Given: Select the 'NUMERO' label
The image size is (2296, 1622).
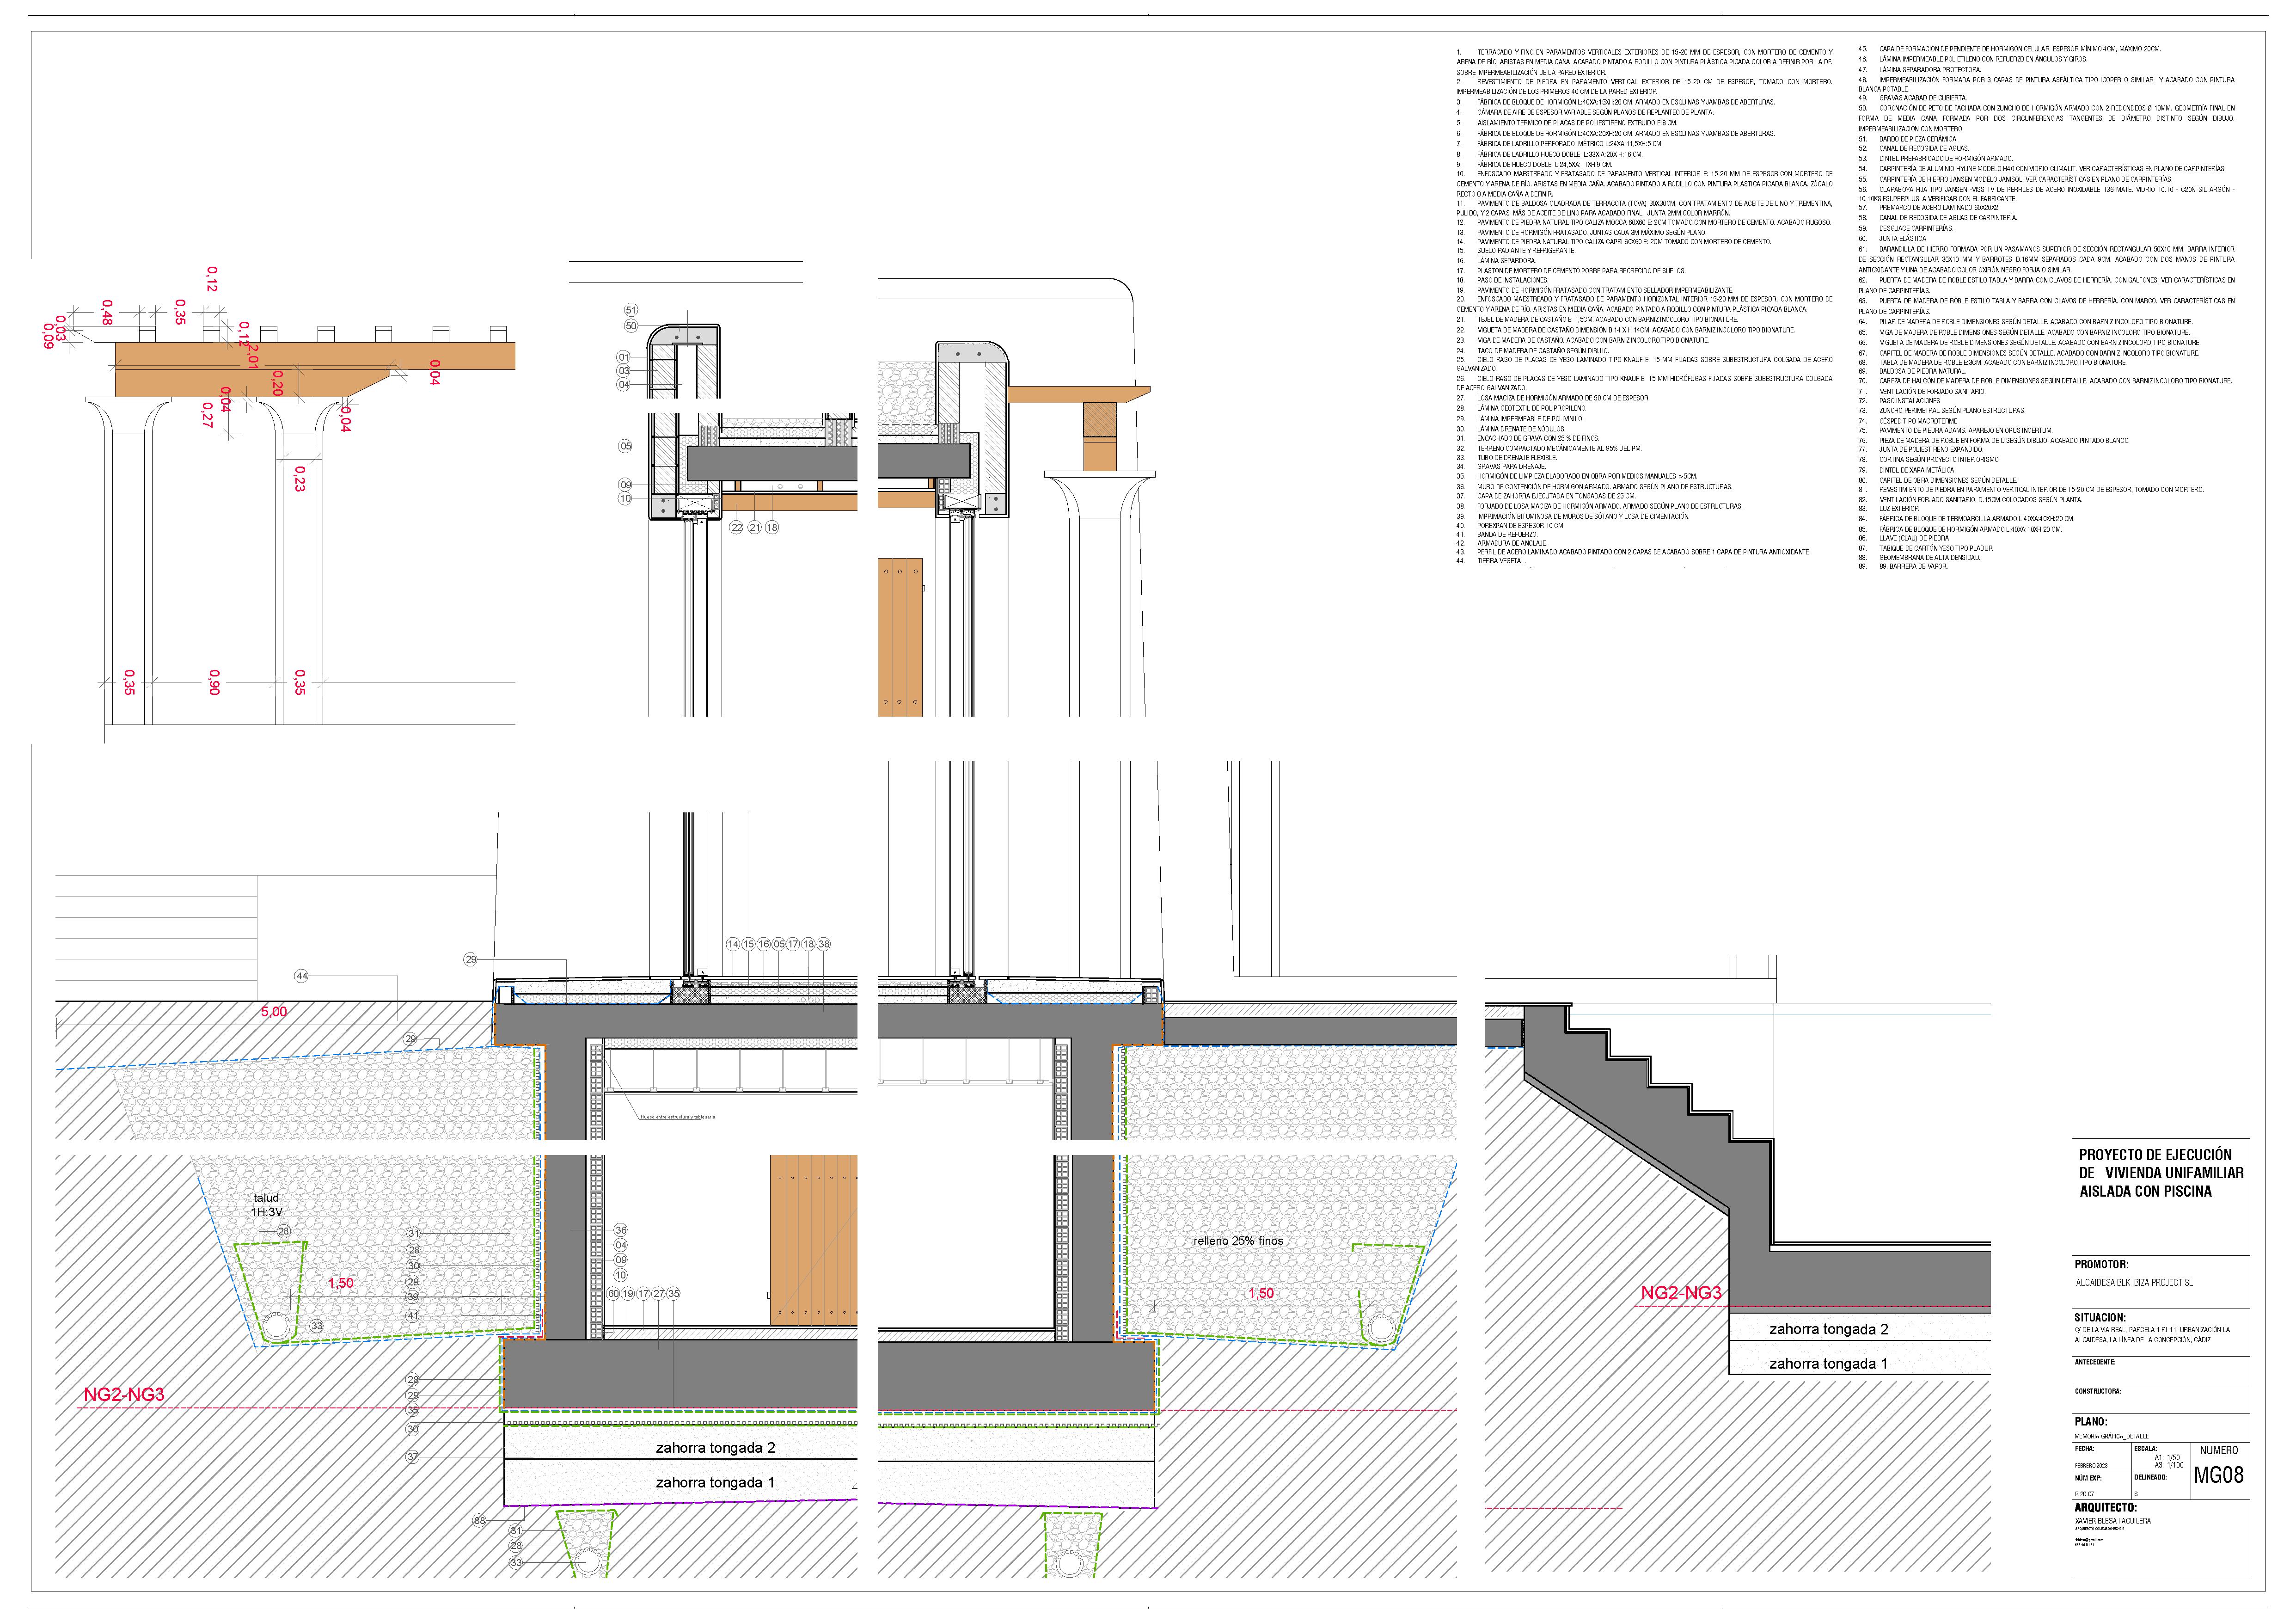Looking at the screenshot, I should [x=2219, y=1450].
